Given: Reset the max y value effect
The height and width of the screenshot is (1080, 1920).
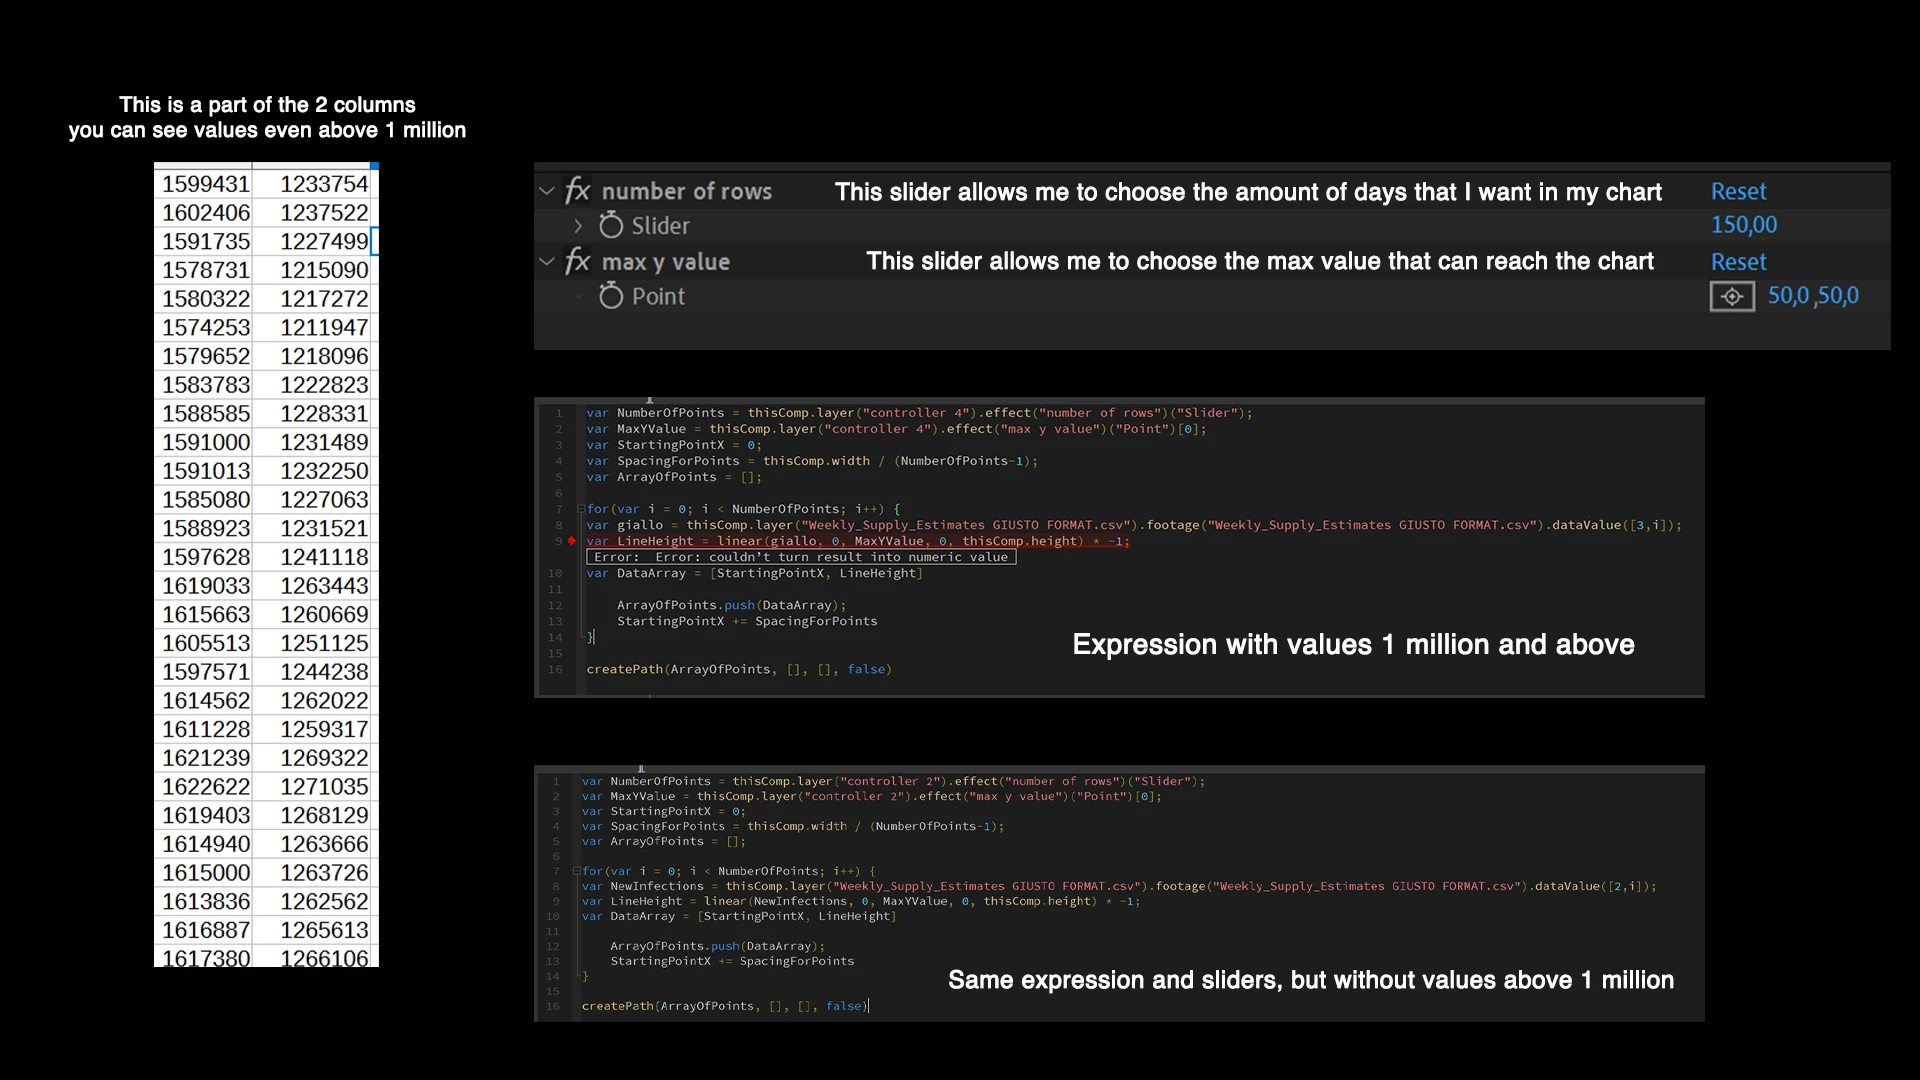Looking at the screenshot, I should pos(1738,262).
